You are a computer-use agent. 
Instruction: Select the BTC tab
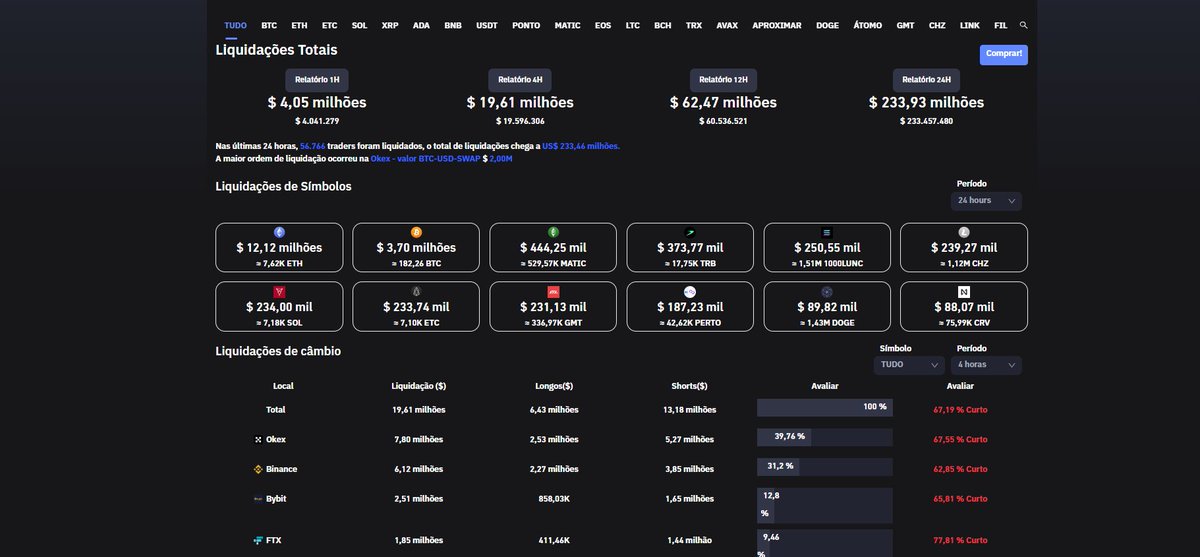(269, 25)
